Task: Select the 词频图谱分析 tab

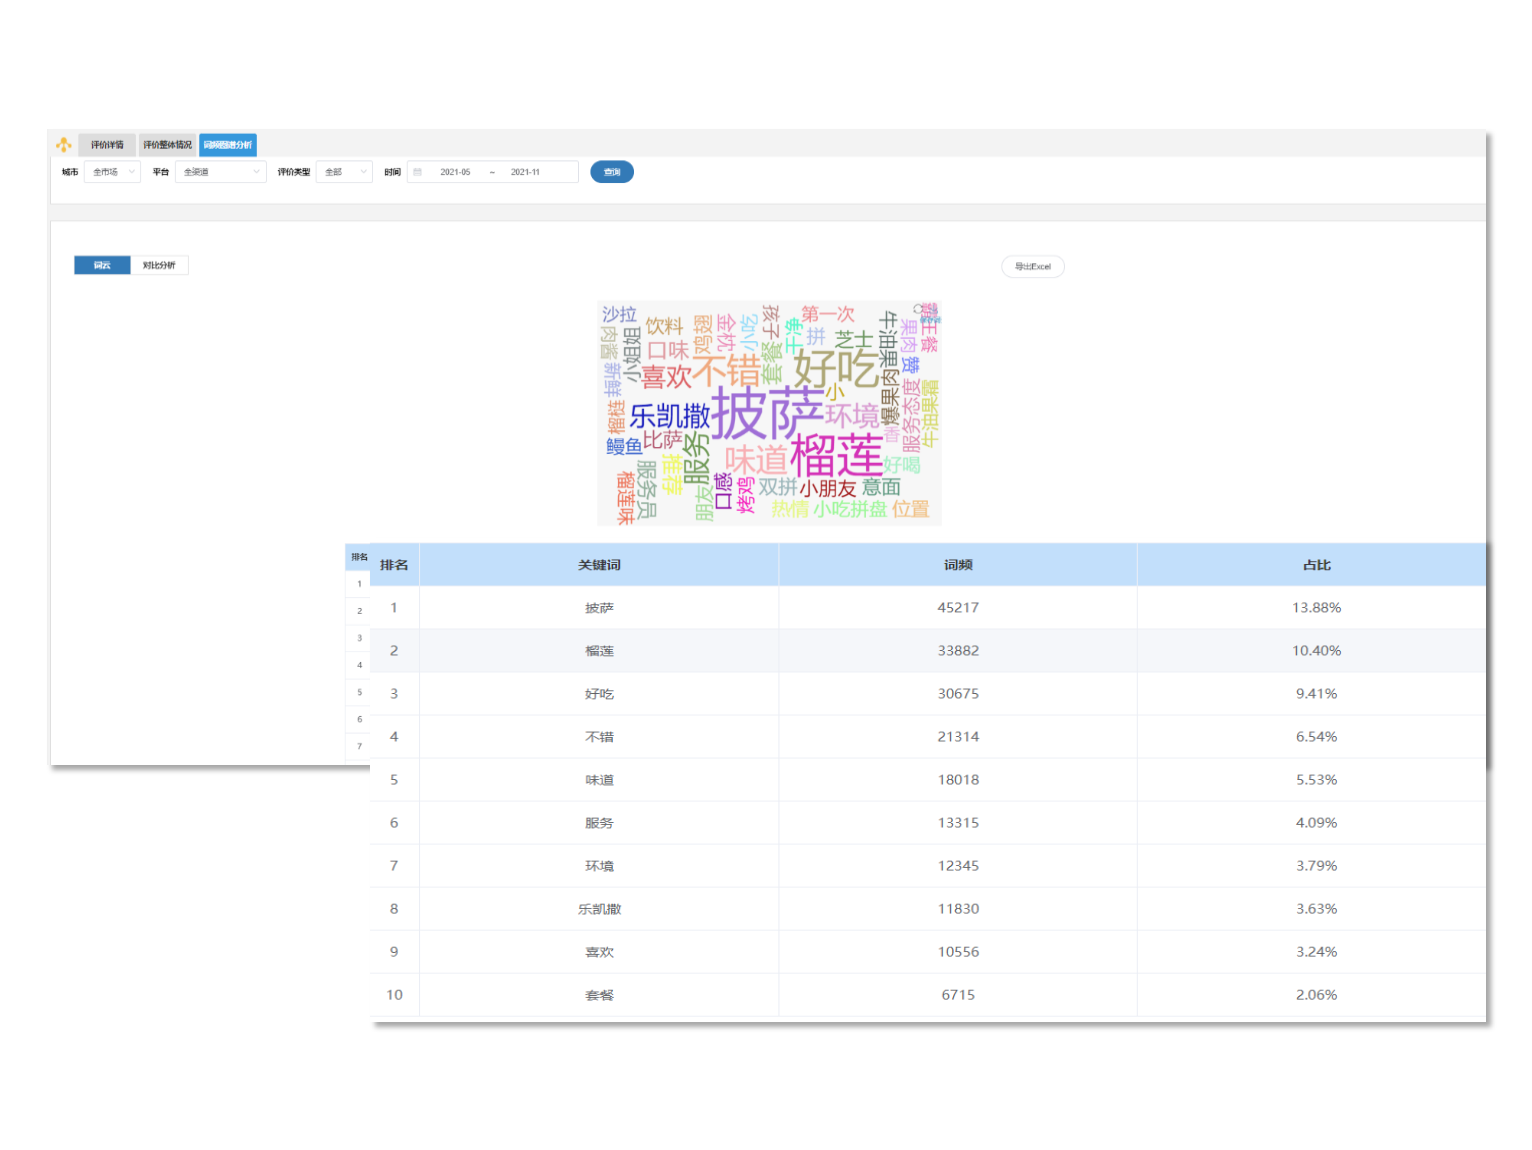Action: (x=228, y=145)
